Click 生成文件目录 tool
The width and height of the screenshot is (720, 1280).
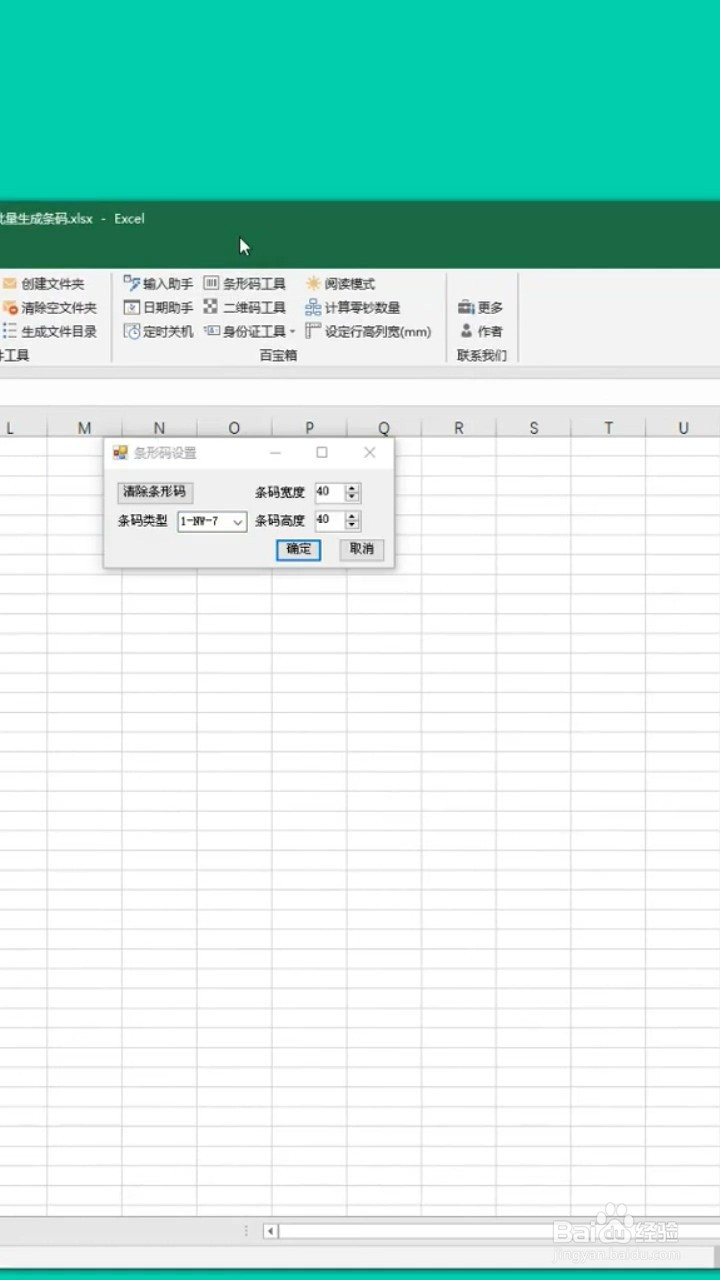[50, 331]
